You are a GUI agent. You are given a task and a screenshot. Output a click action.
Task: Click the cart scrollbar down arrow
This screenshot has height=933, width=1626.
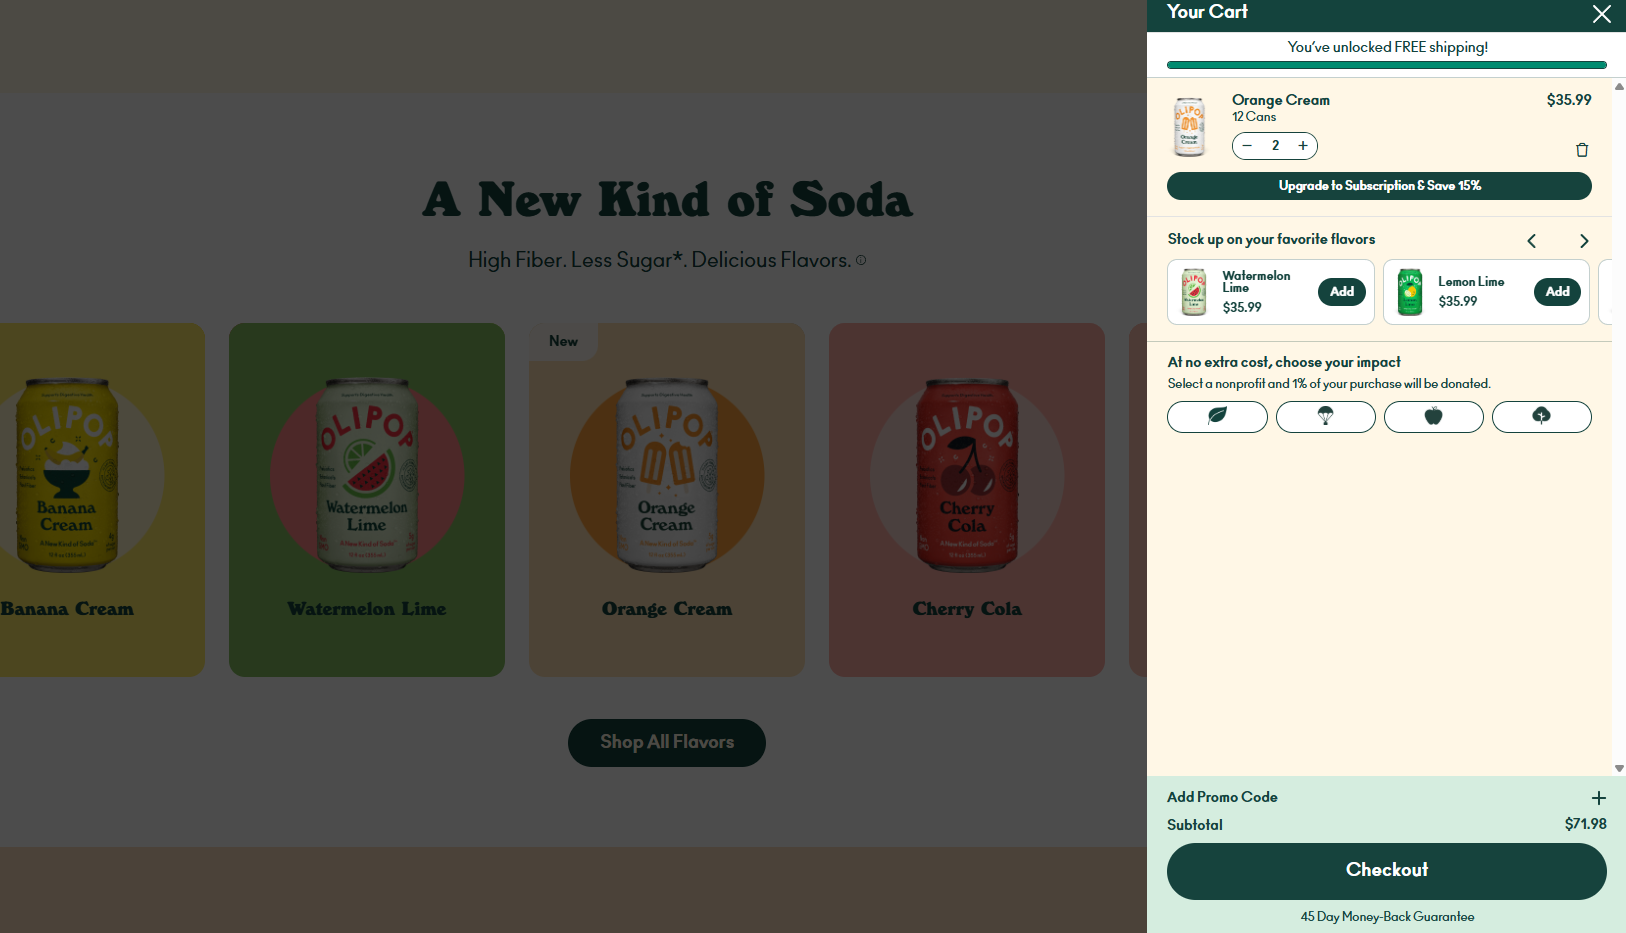tap(1619, 769)
